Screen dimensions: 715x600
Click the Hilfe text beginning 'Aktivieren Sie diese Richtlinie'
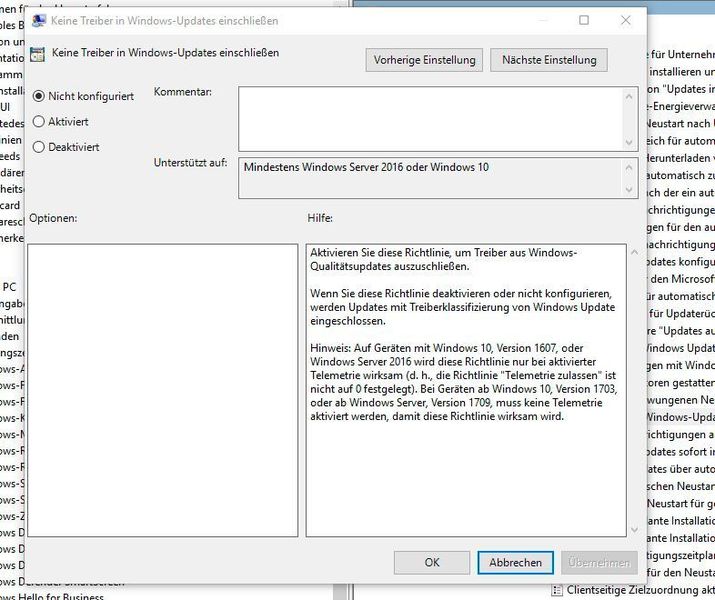[443, 259]
